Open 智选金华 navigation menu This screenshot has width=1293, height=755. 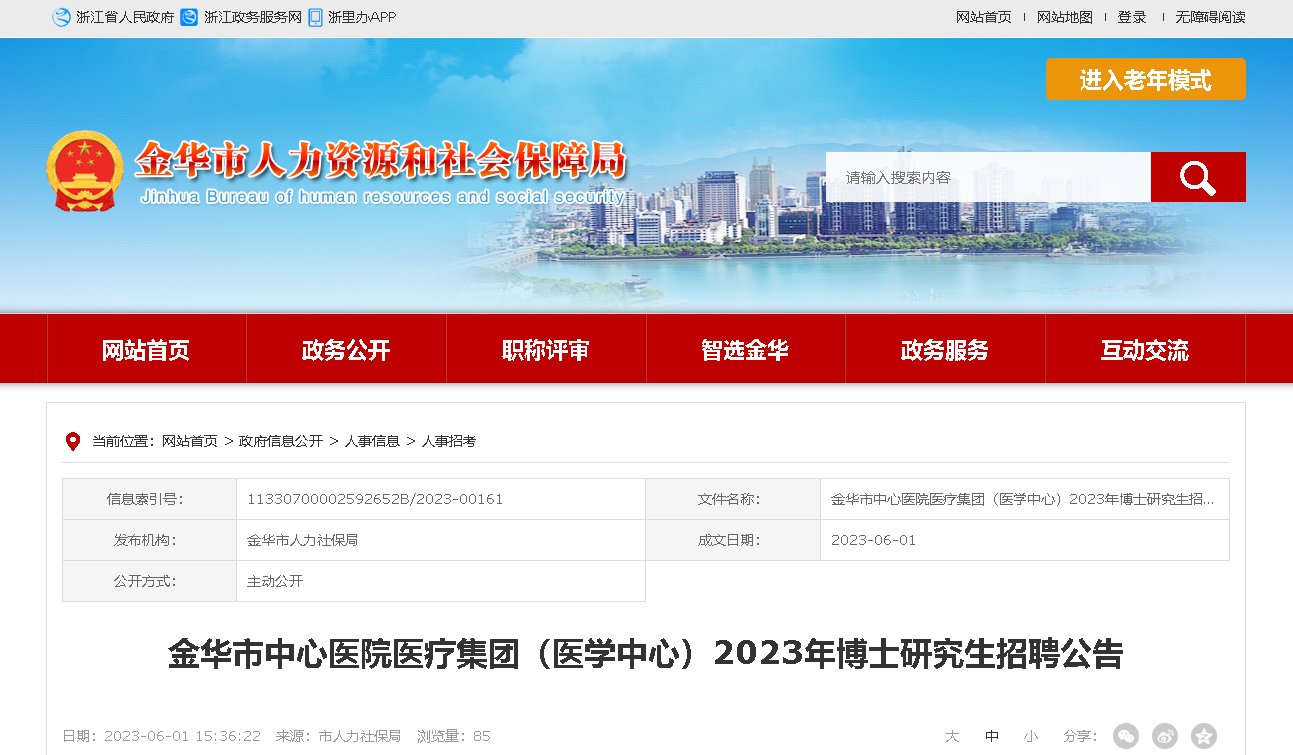pos(745,350)
